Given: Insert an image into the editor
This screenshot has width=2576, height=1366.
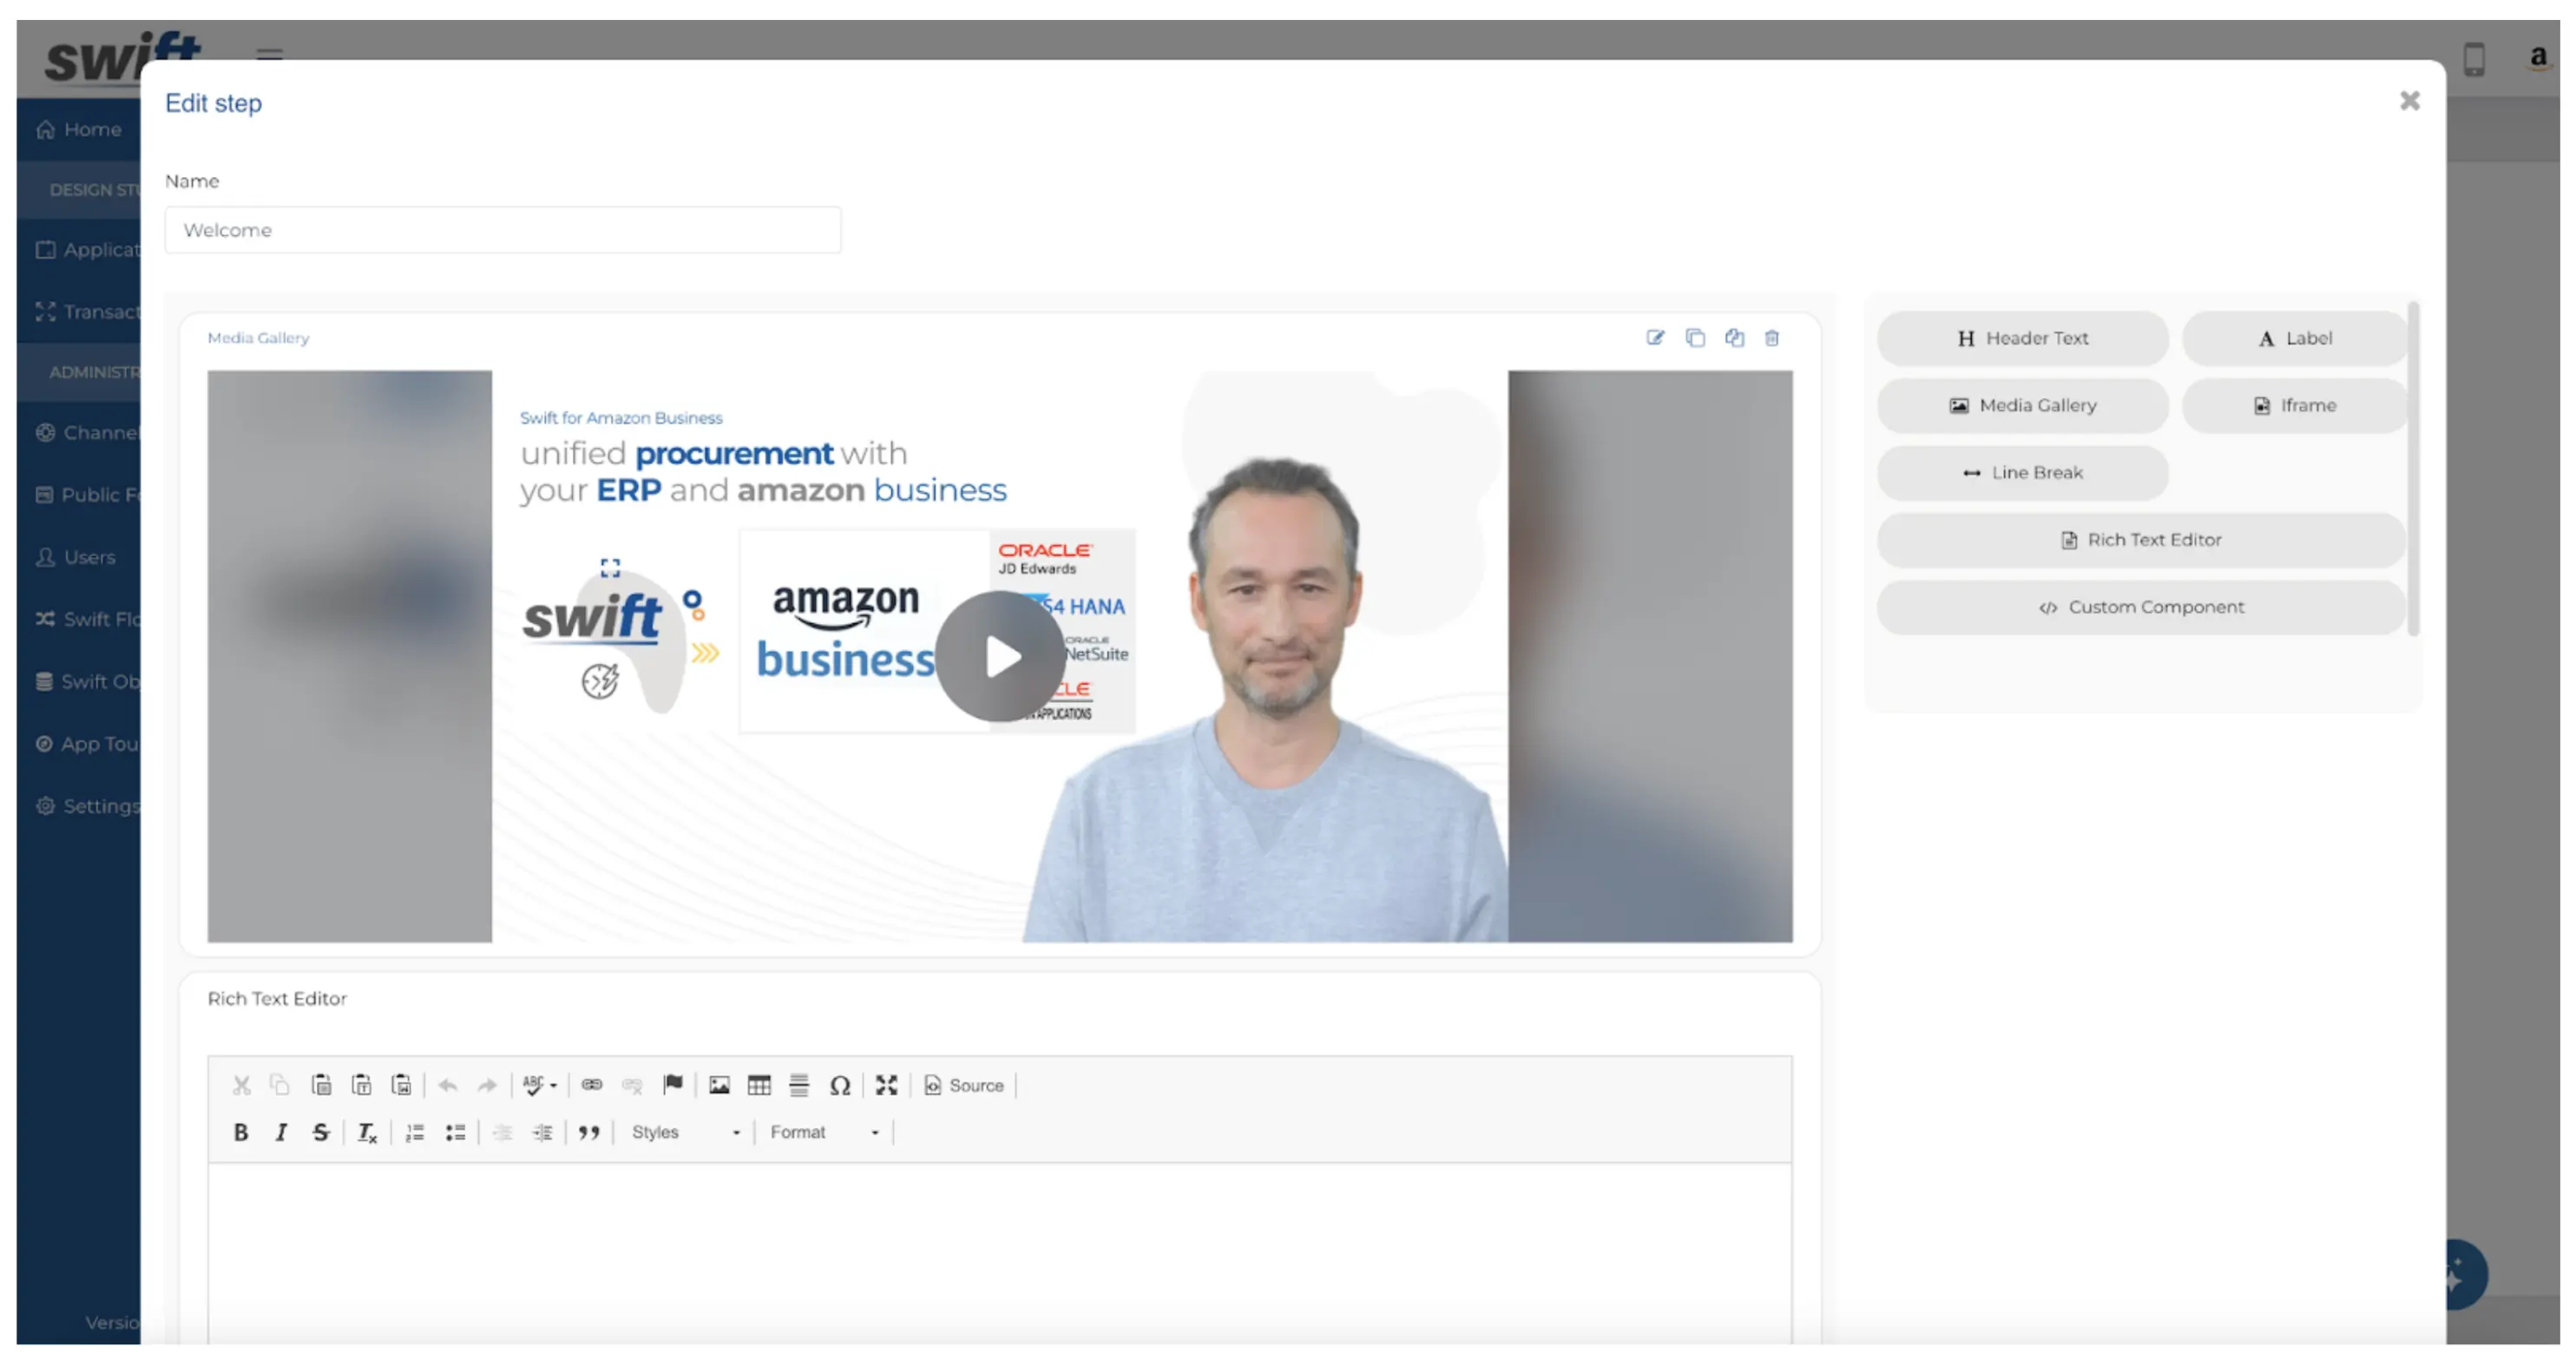Looking at the screenshot, I should tap(719, 1085).
